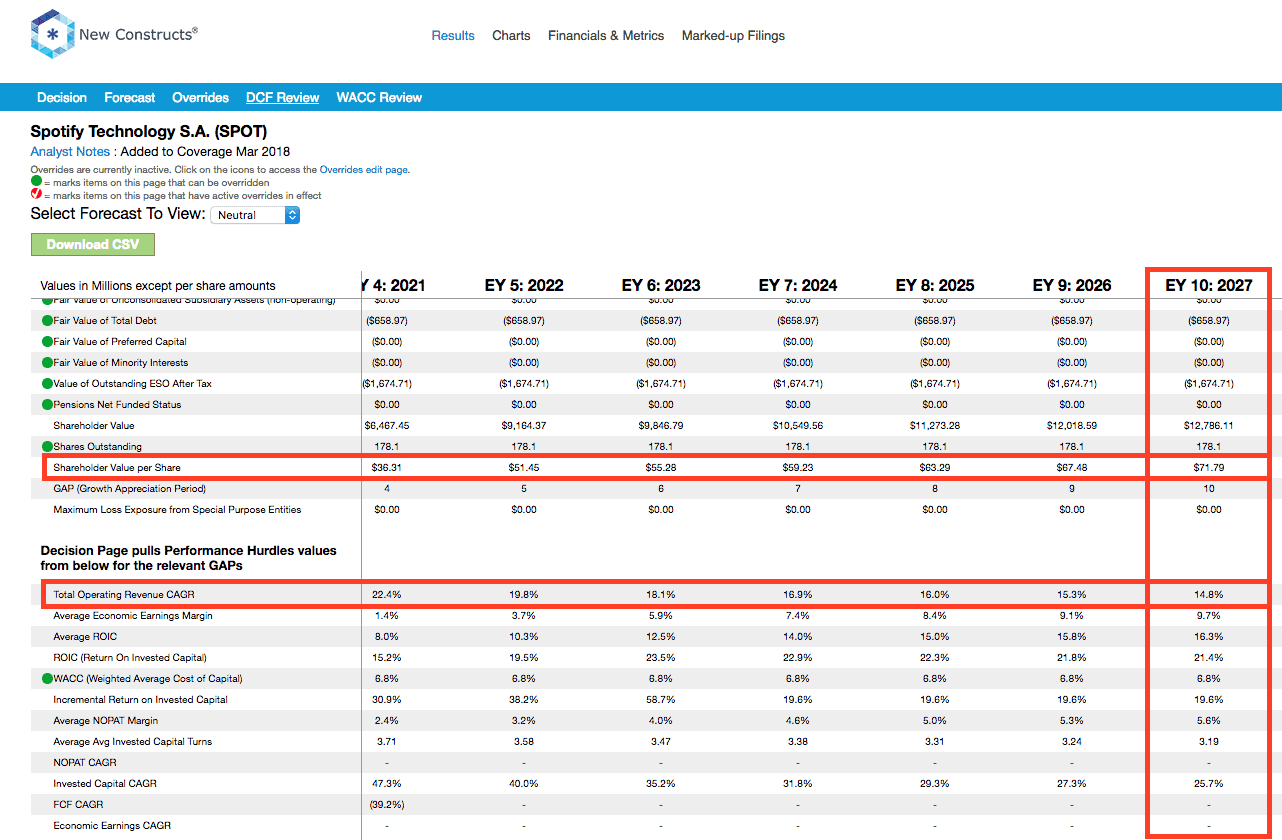Click the Invested Capital CAGR row label
Viewport: 1282px width, 840px height.
105,784
